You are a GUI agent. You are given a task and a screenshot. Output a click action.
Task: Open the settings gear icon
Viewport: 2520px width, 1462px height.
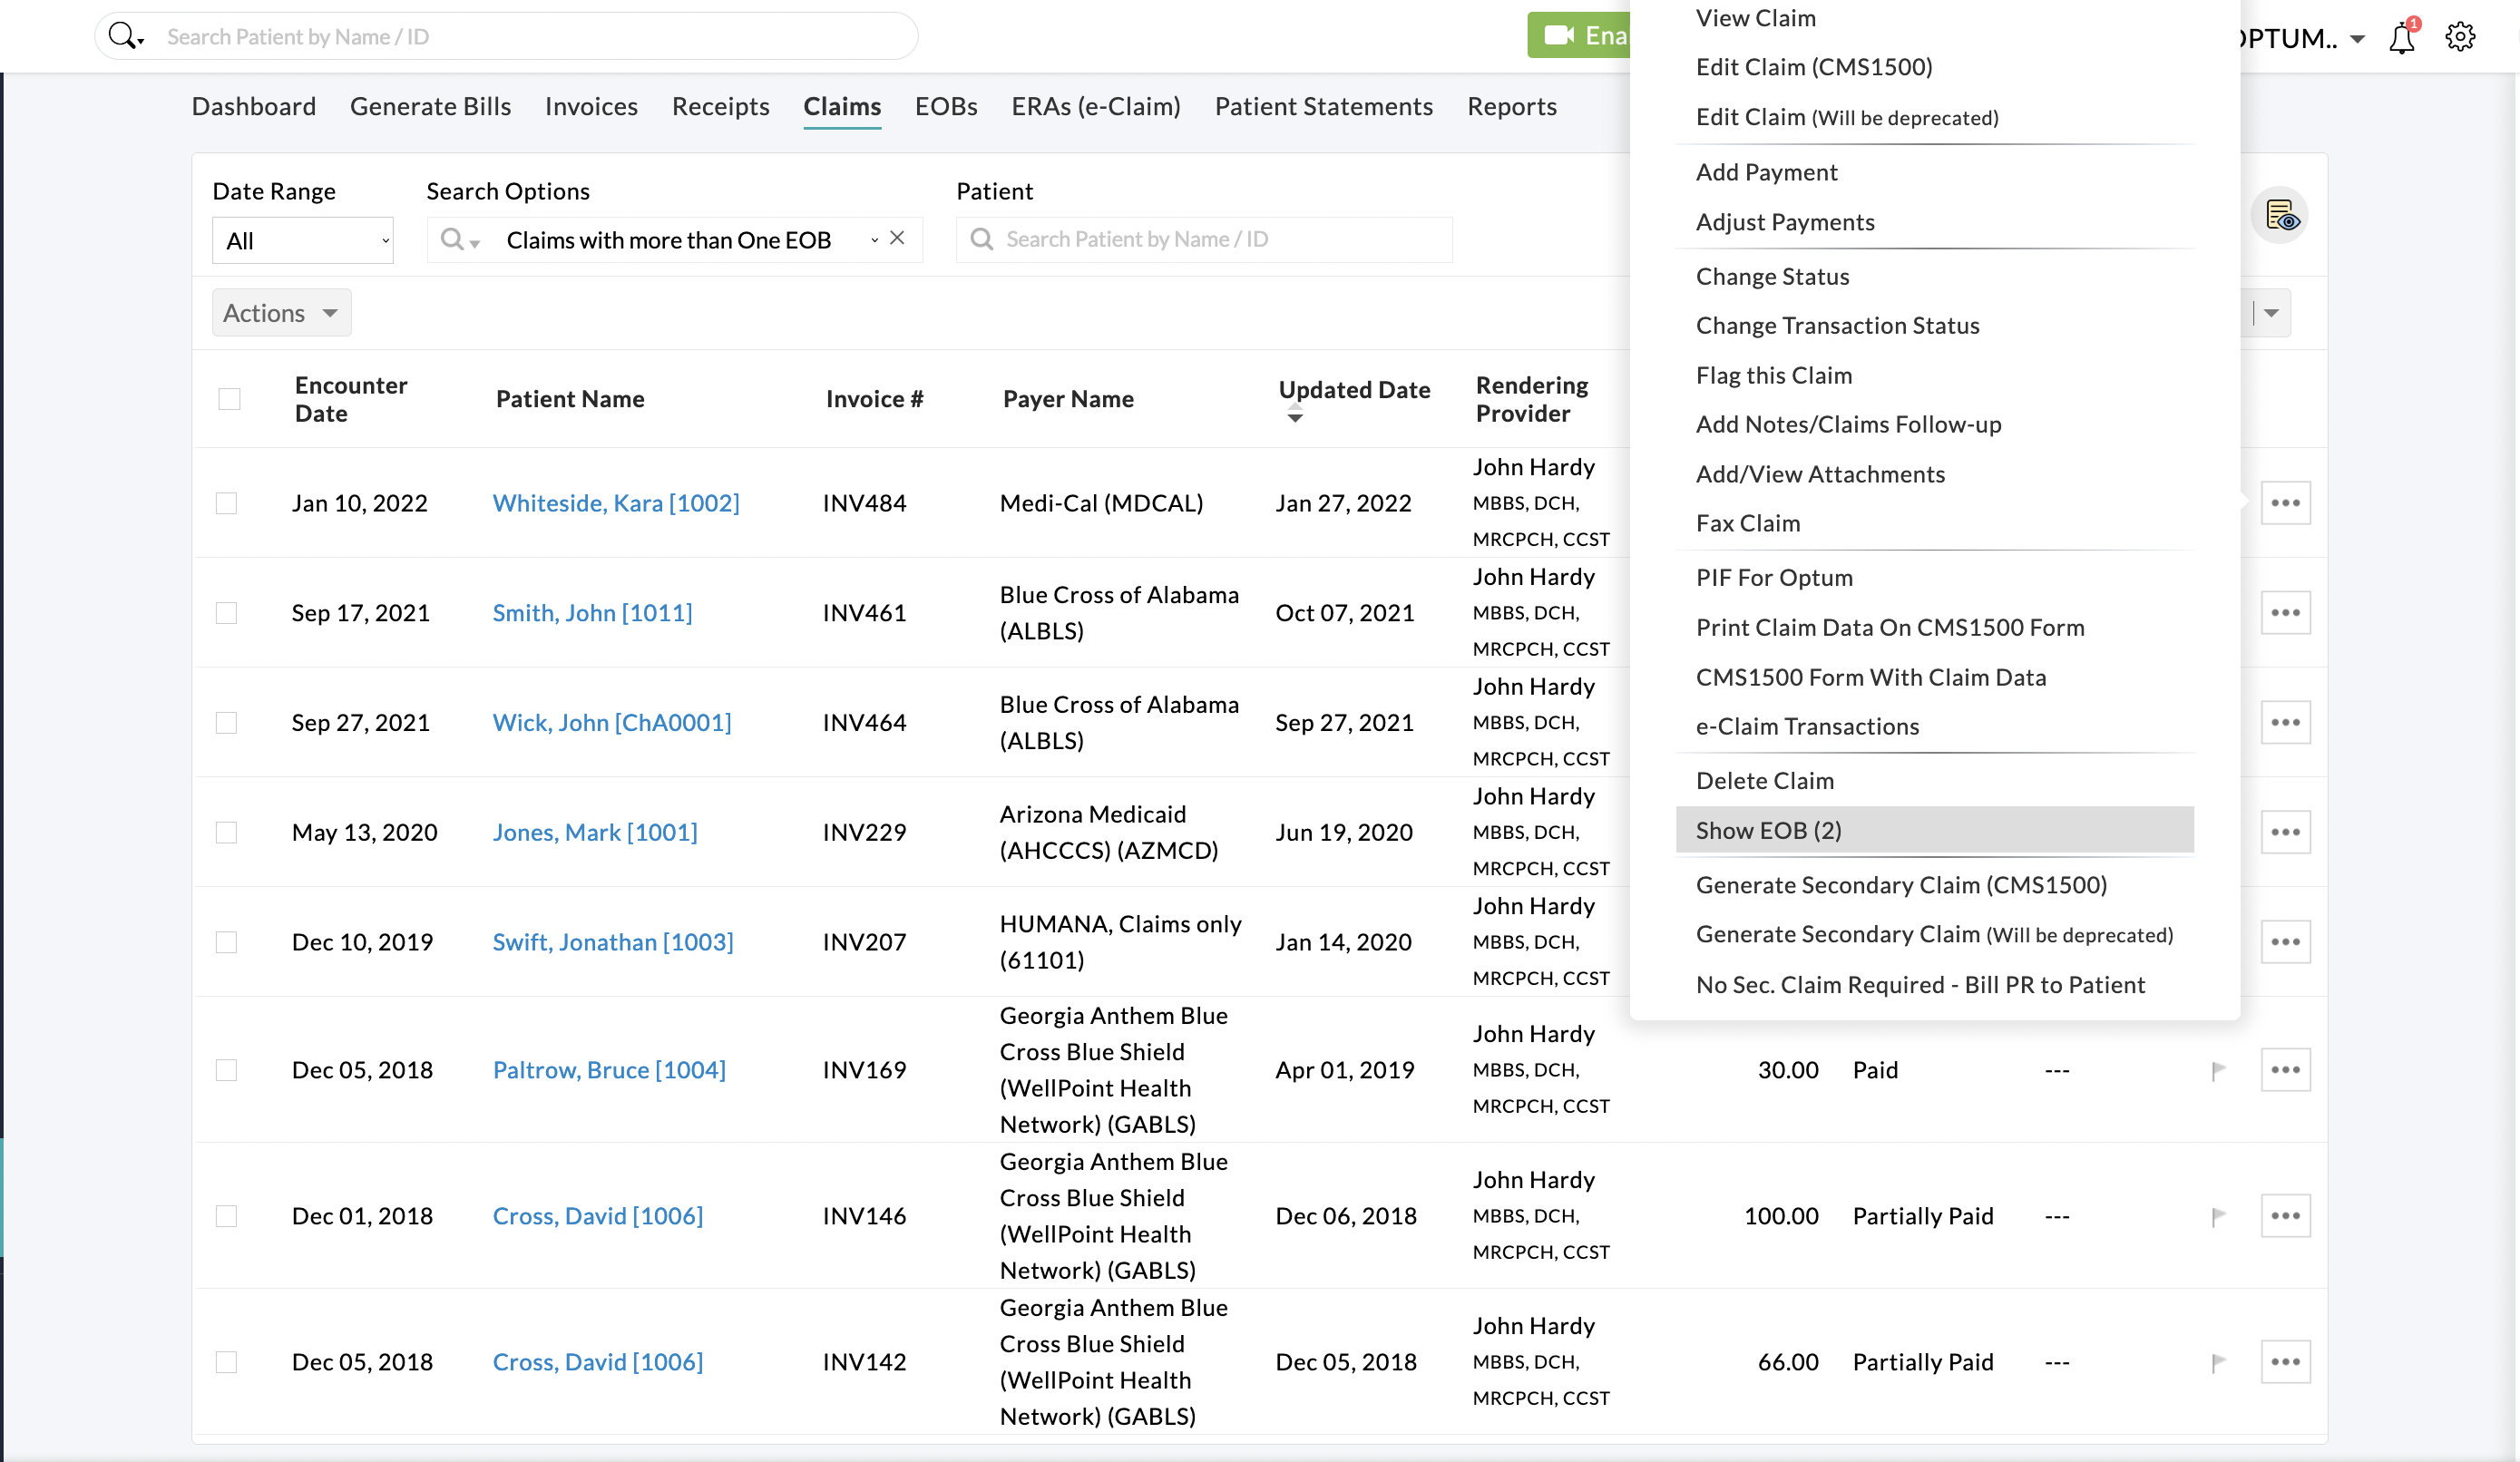[x=2460, y=38]
